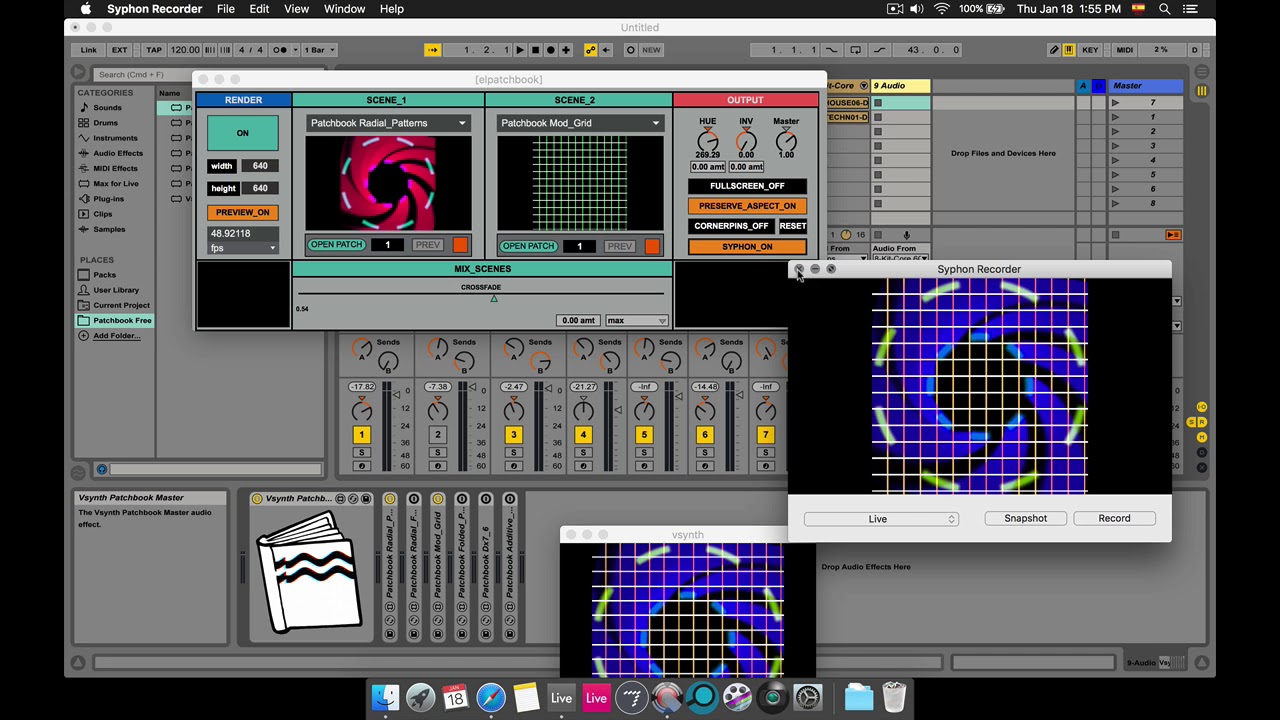Click RESET in the Output section
This screenshot has height=720, width=1280.
pyautogui.click(x=792, y=226)
